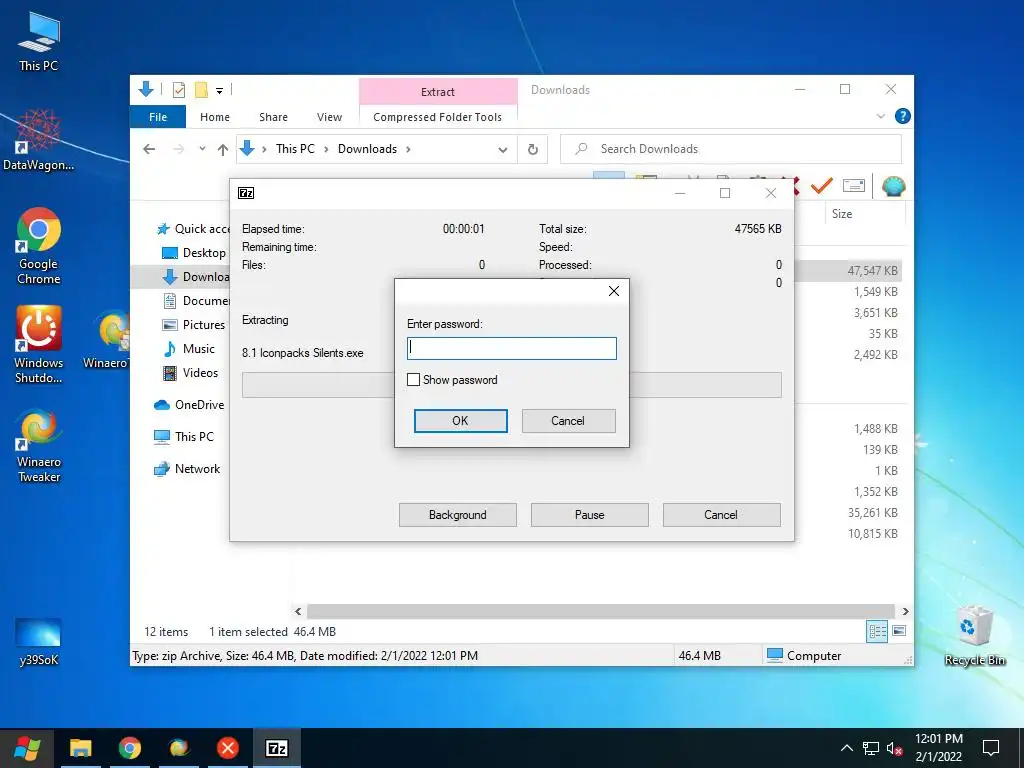Image resolution: width=1024 pixels, height=768 pixels.
Task: Switch to large icons view
Action: pyautogui.click(x=899, y=631)
